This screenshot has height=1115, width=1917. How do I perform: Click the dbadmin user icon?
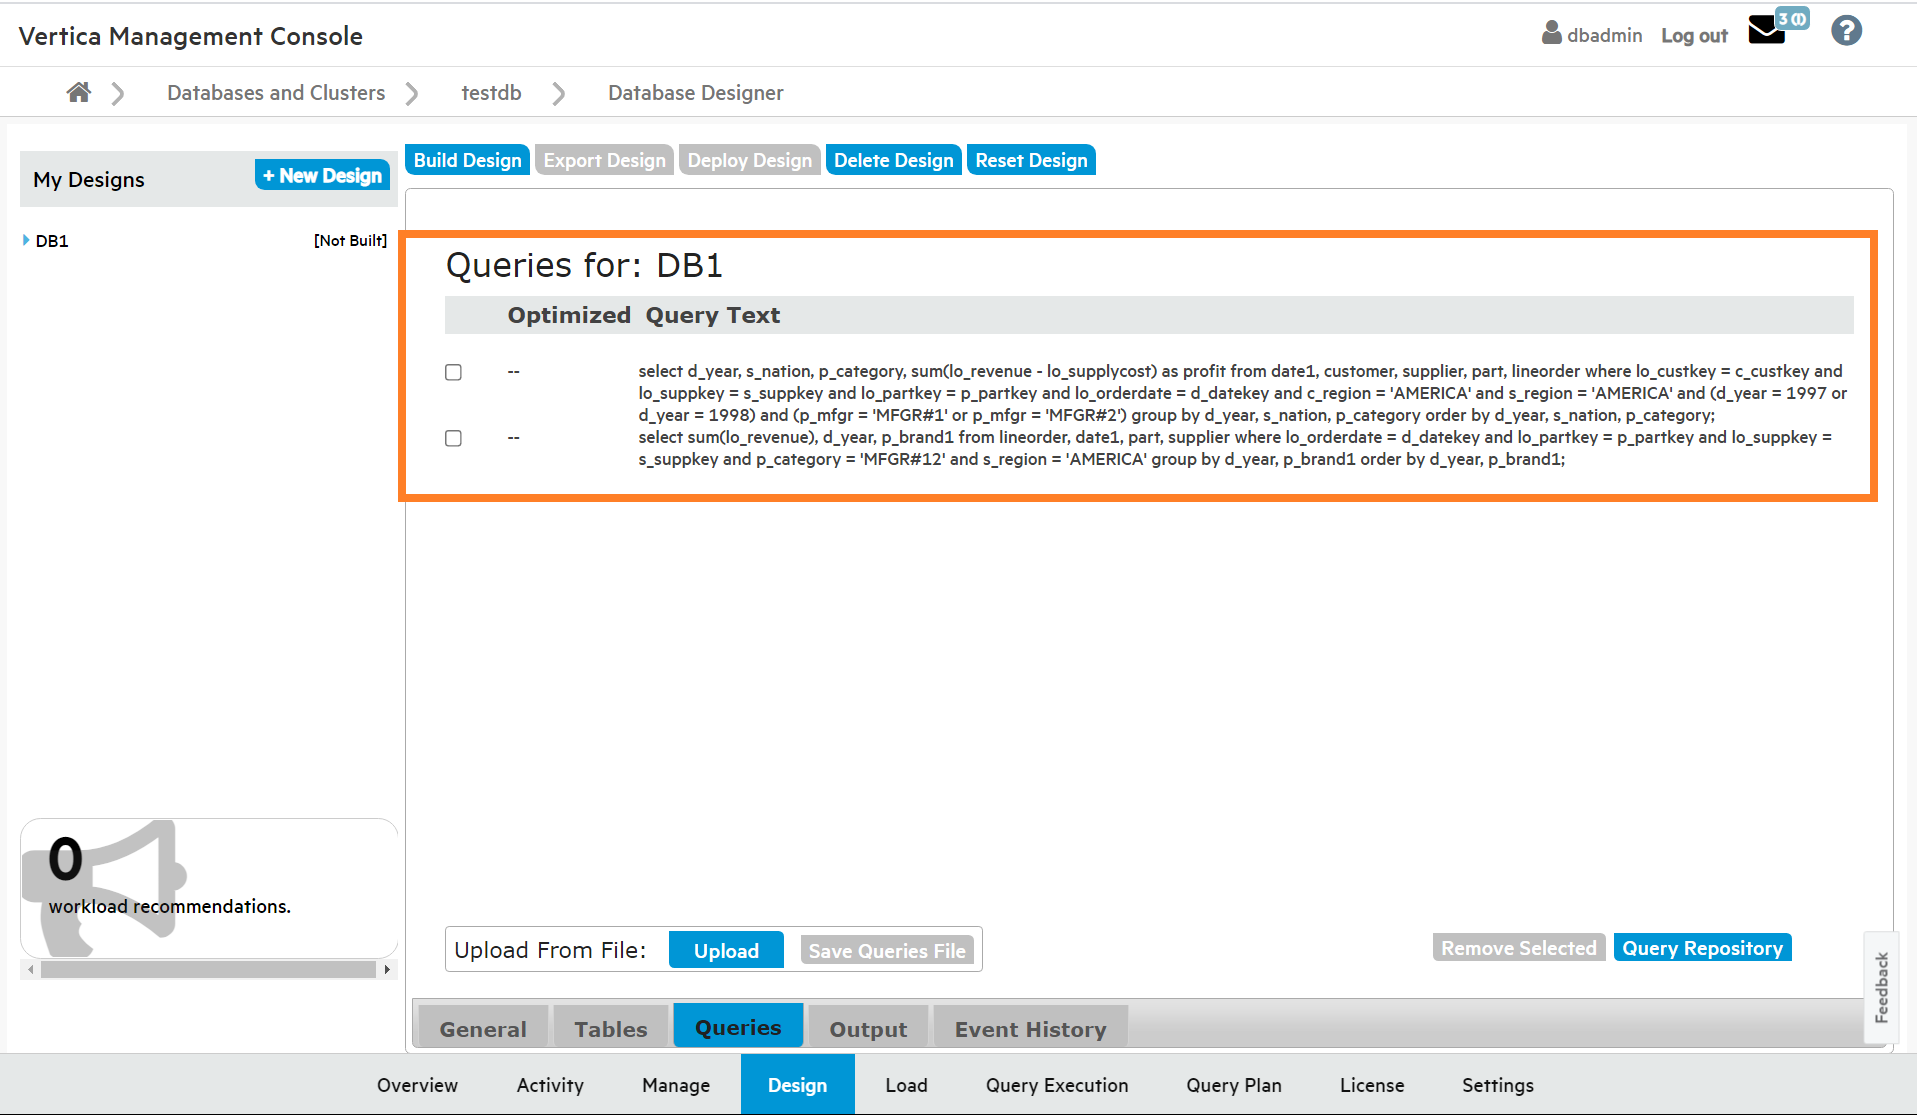coord(1551,34)
